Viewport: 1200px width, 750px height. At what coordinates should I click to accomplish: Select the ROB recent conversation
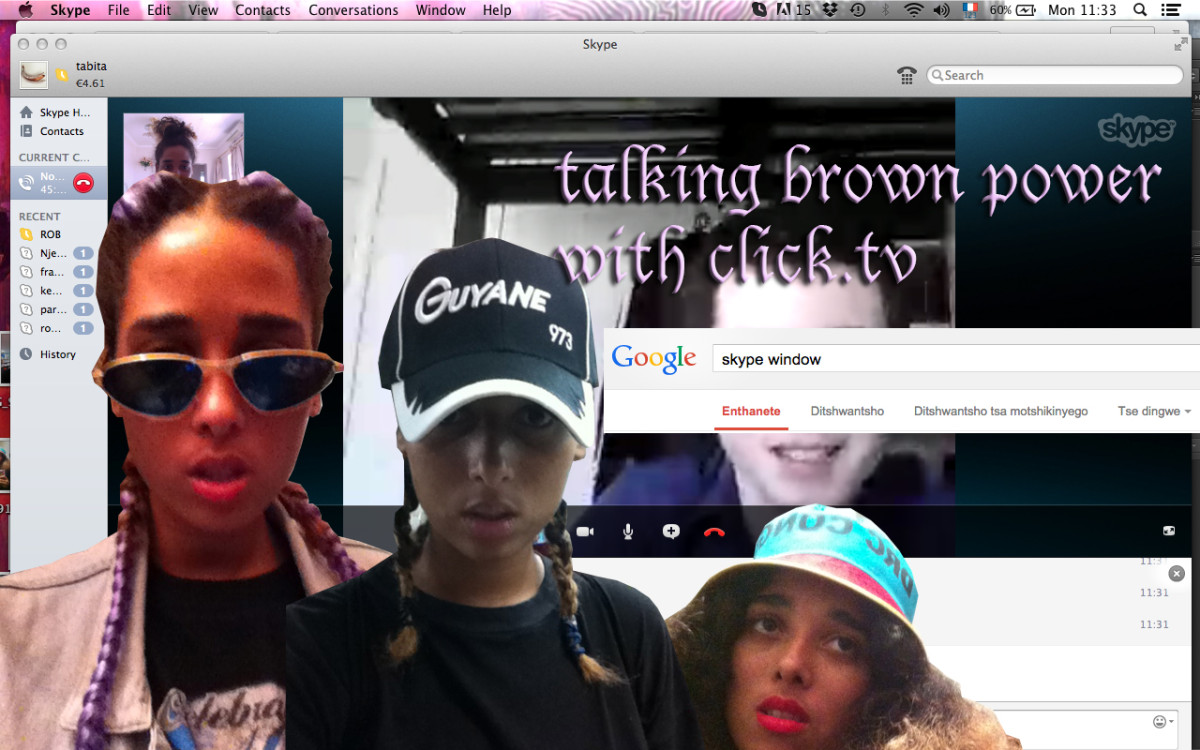coord(50,234)
